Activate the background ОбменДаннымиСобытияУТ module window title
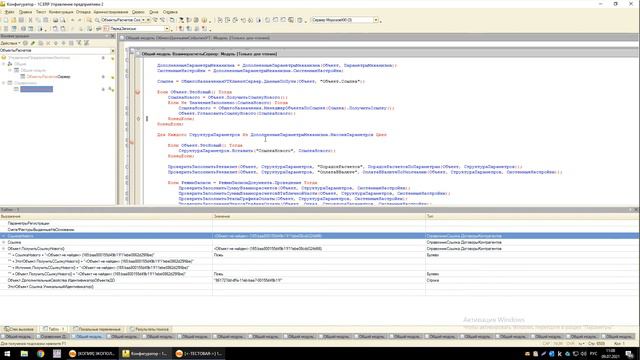This screenshot has width=640, height=360. 198,38
